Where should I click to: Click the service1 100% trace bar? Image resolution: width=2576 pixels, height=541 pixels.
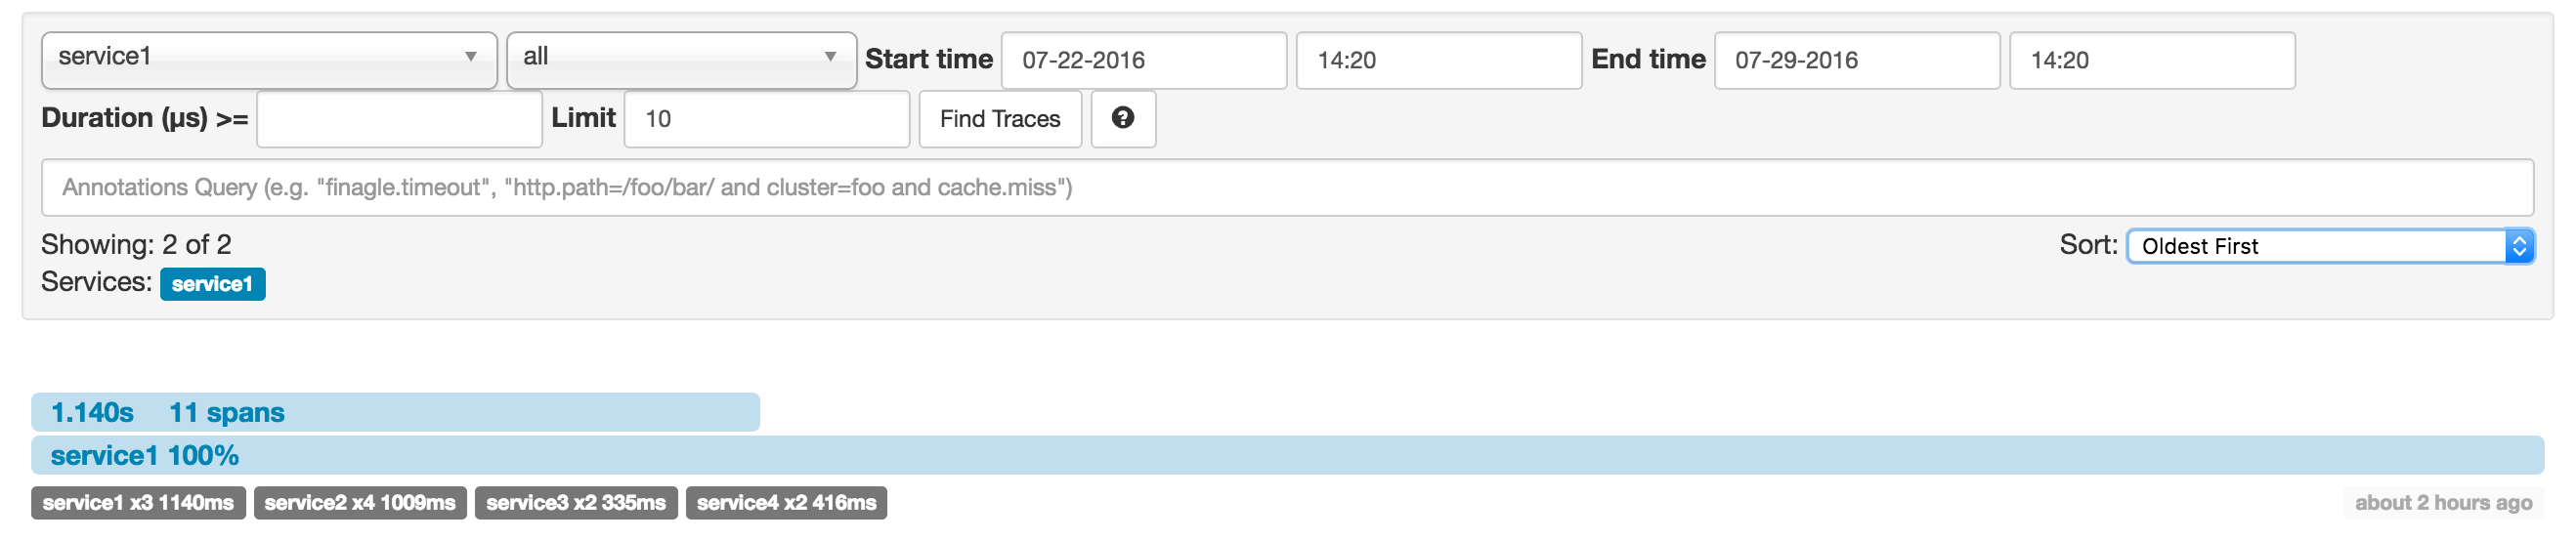point(1286,455)
